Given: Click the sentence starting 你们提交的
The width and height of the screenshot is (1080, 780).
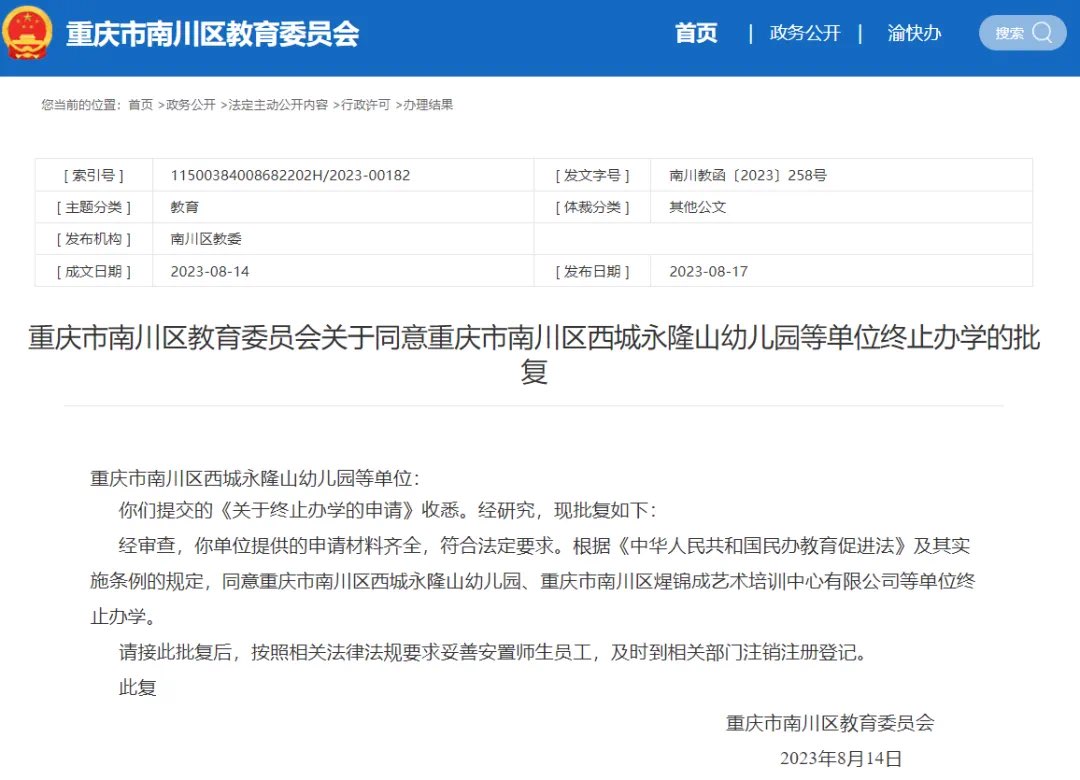Looking at the screenshot, I should [x=387, y=511].
